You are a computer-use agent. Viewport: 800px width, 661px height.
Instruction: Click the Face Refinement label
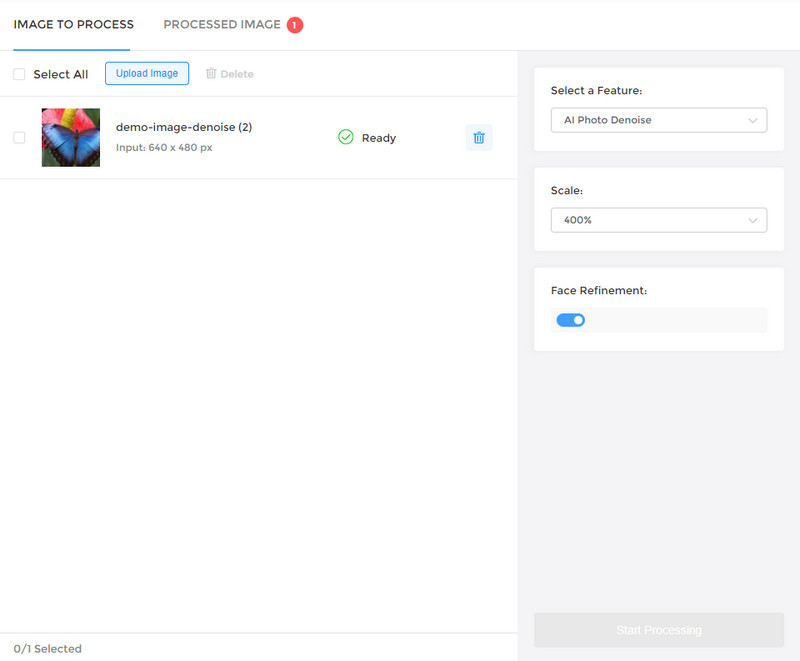[x=599, y=291]
